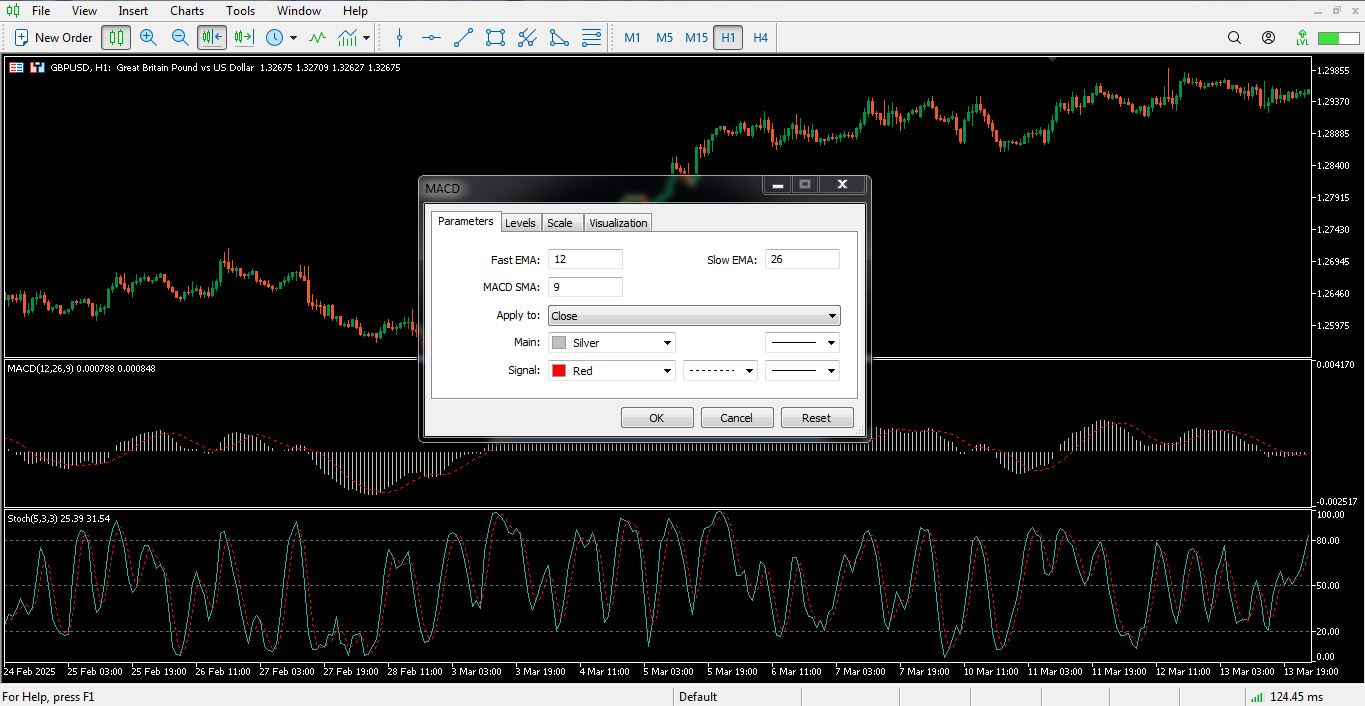Click the user account profile icon
1365x706 pixels.
click(x=1268, y=38)
